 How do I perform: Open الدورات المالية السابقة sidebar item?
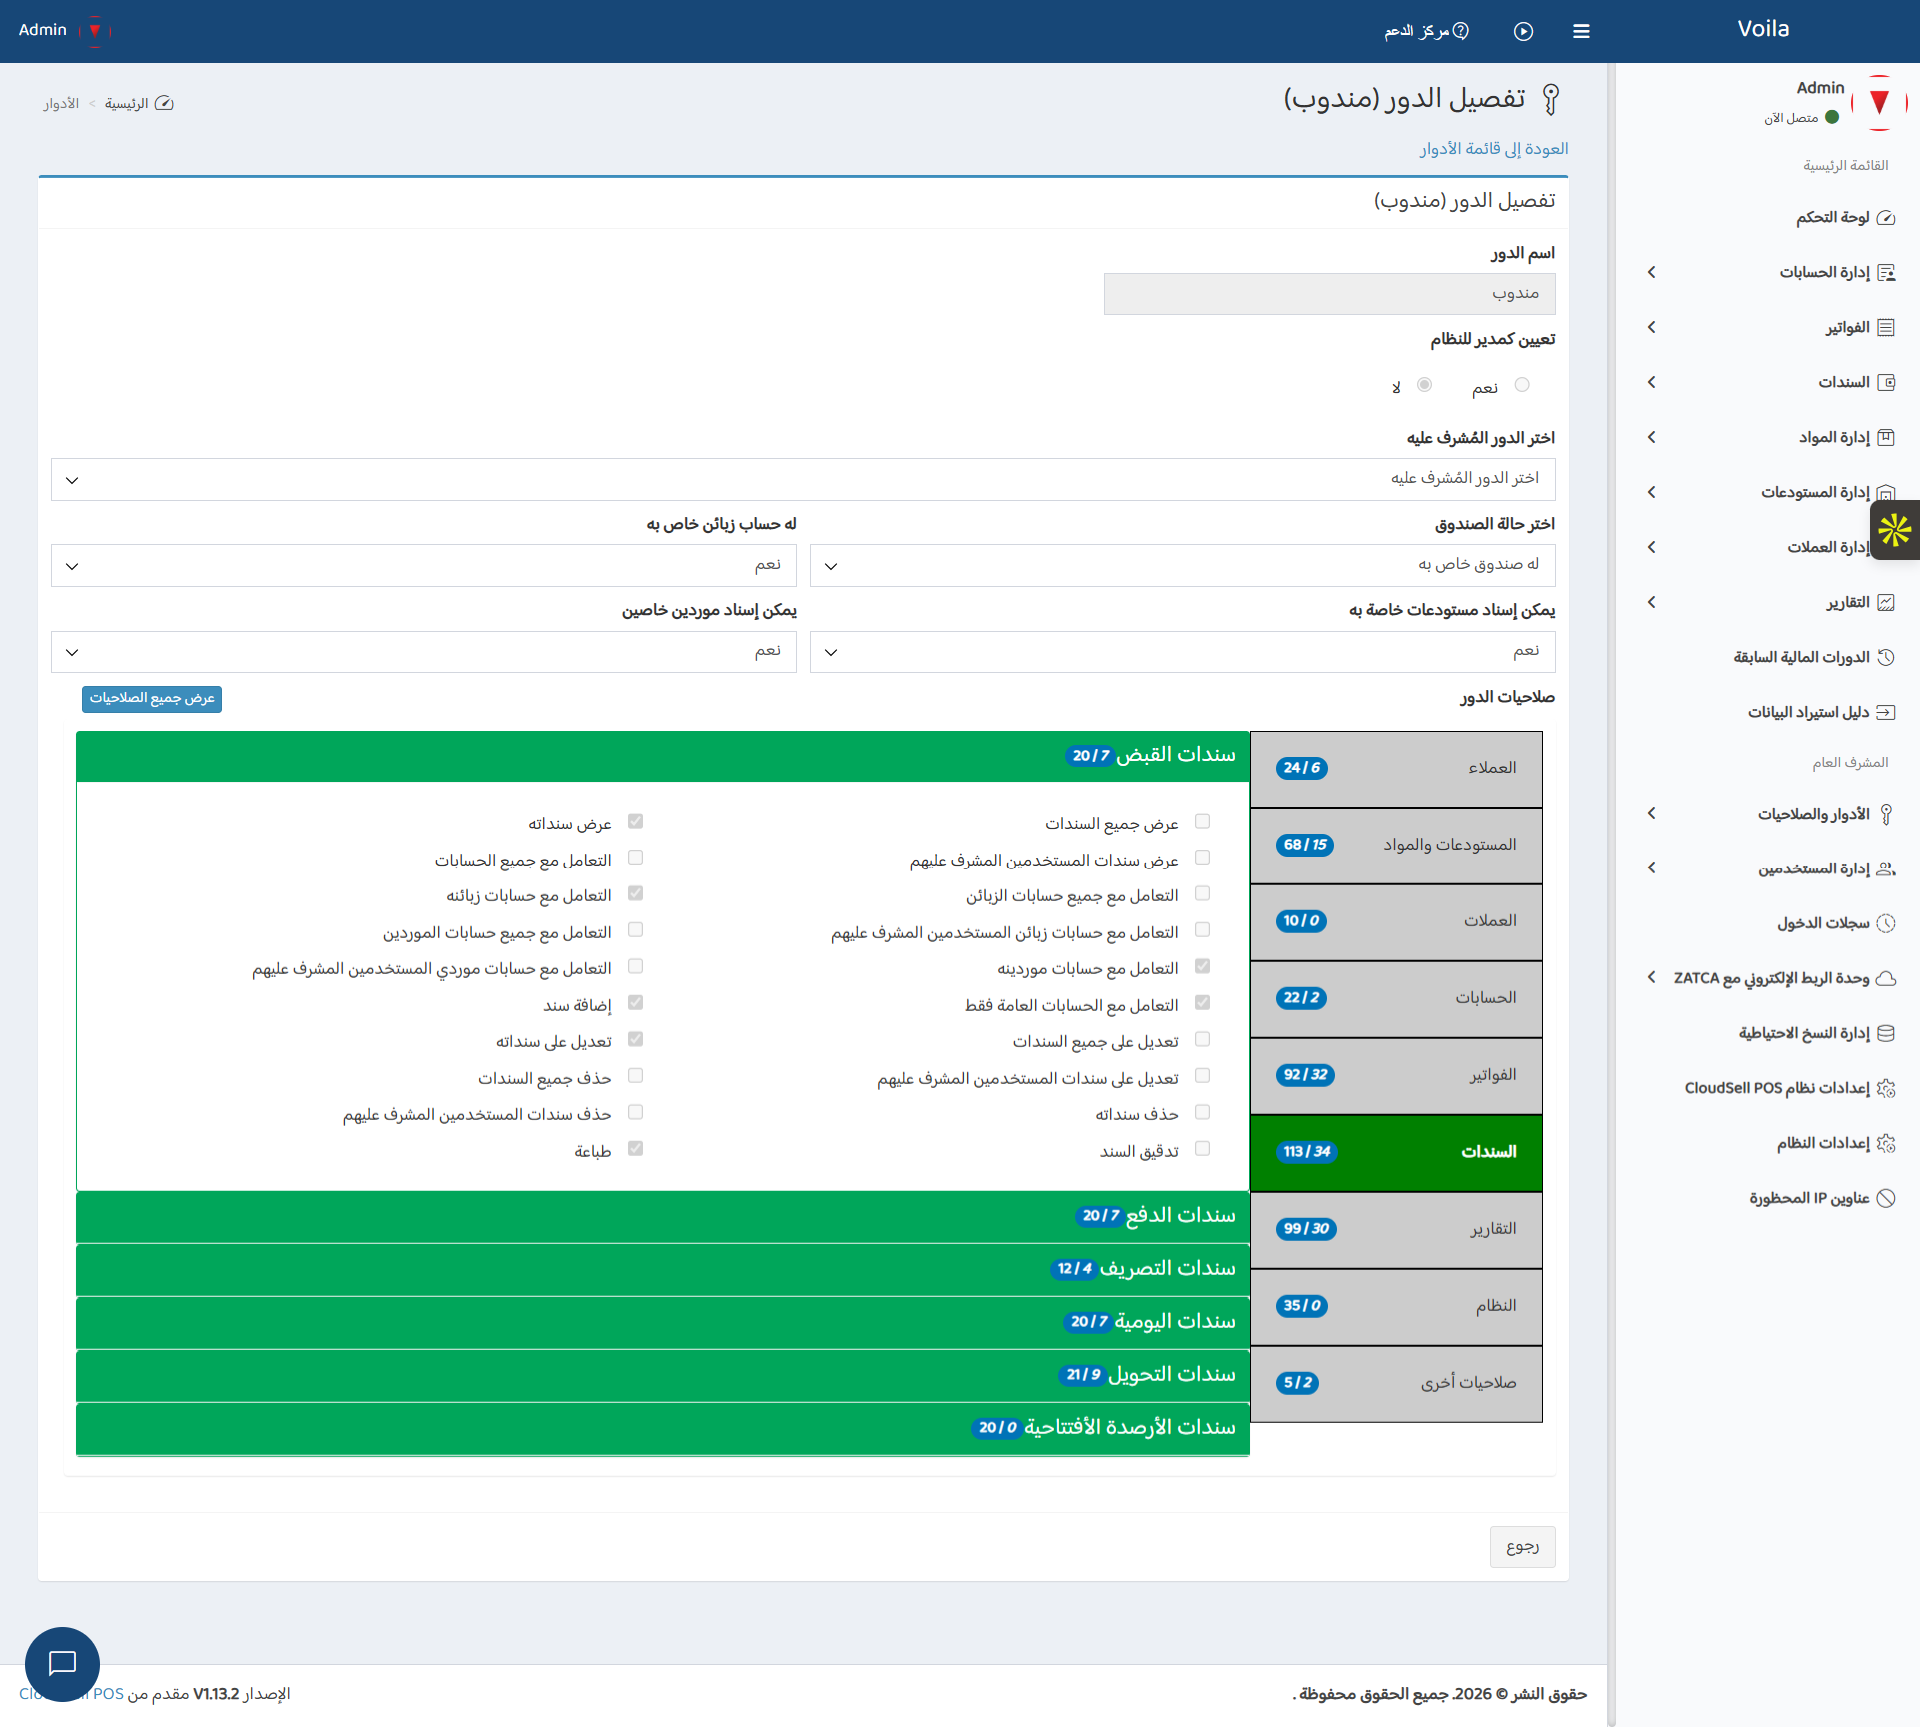click(1813, 657)
